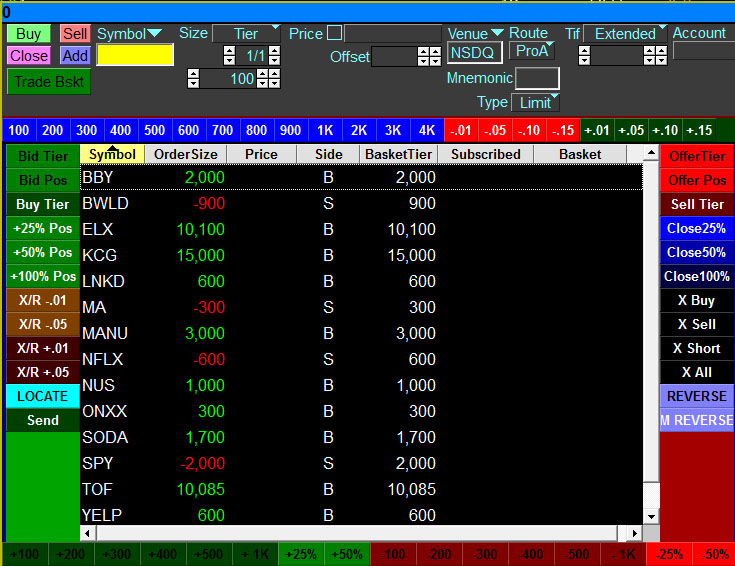
Task: Click the Send button
Action: [43, 420]
